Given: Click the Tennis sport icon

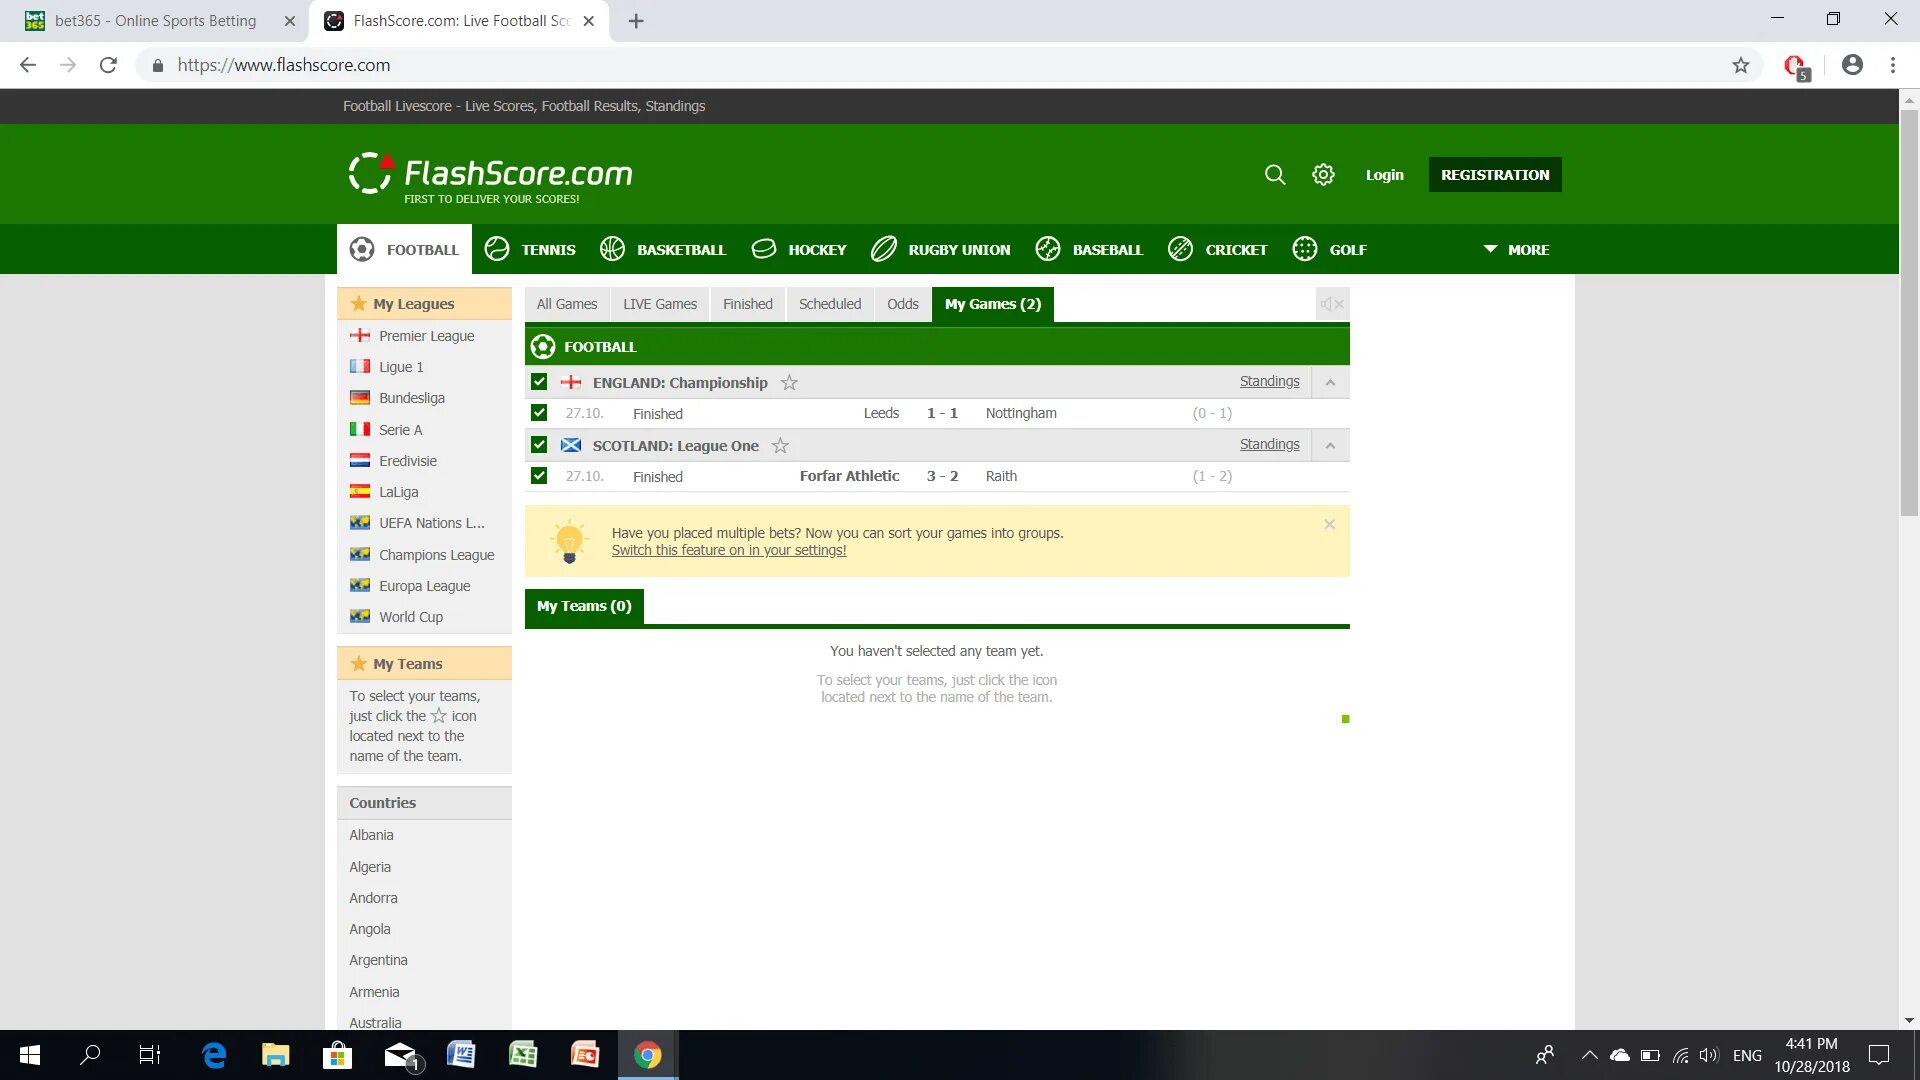Looking at the screenshot, I should tap(498, 248).
